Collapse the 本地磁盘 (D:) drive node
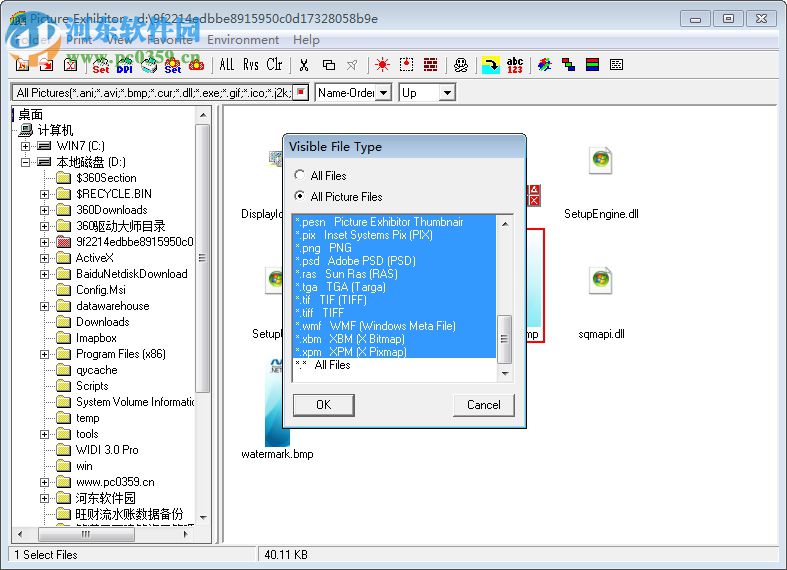 coord(26,162)
